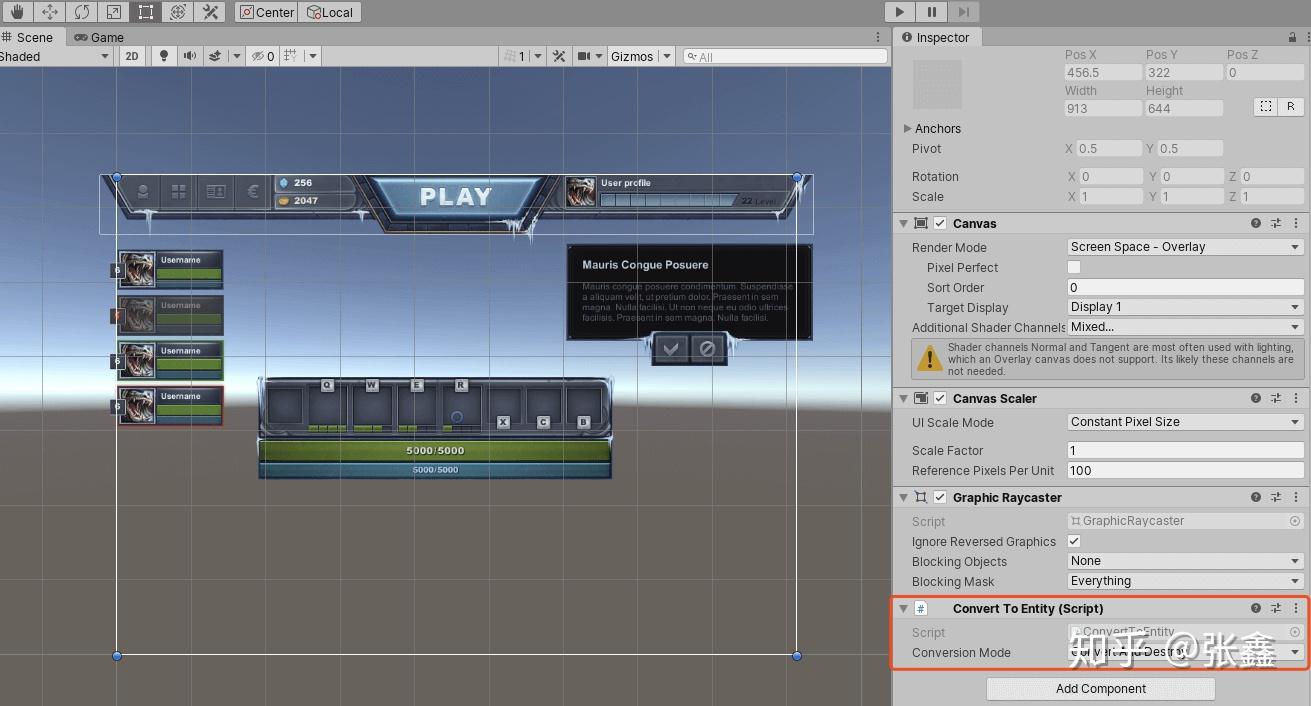Viewport: 1311px width, 706px height.
Task: Open Canvas component help icon
Action: 1256,223
